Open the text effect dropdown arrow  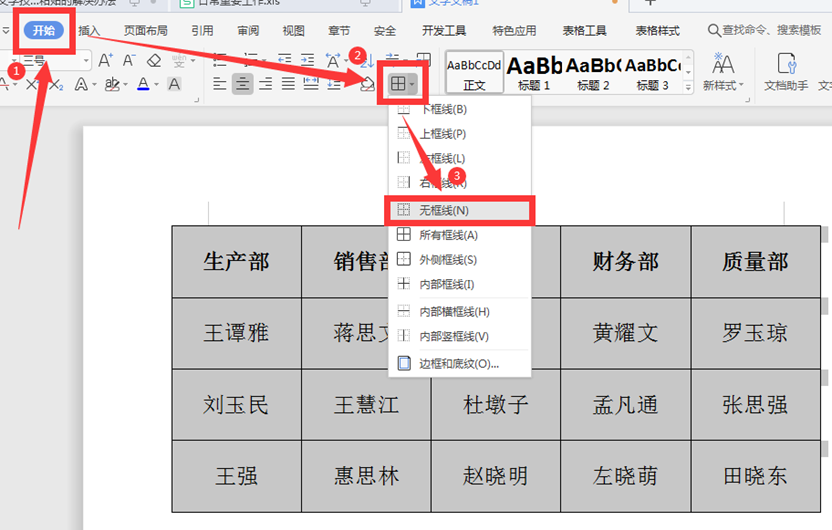click(94, 84)
